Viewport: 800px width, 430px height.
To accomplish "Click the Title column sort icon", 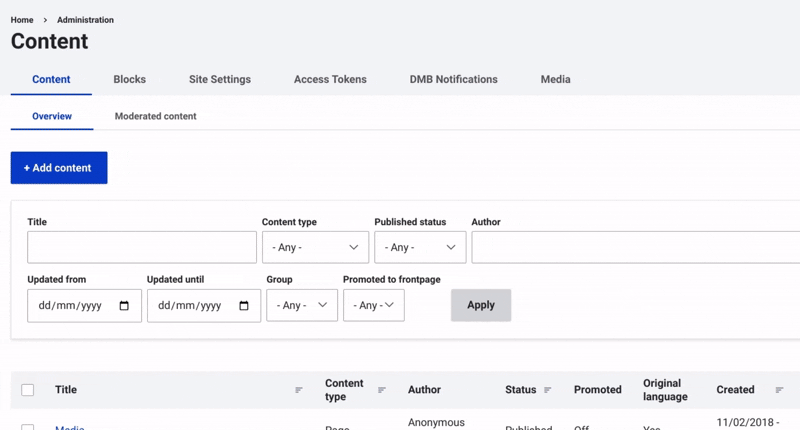I will 298,390.
